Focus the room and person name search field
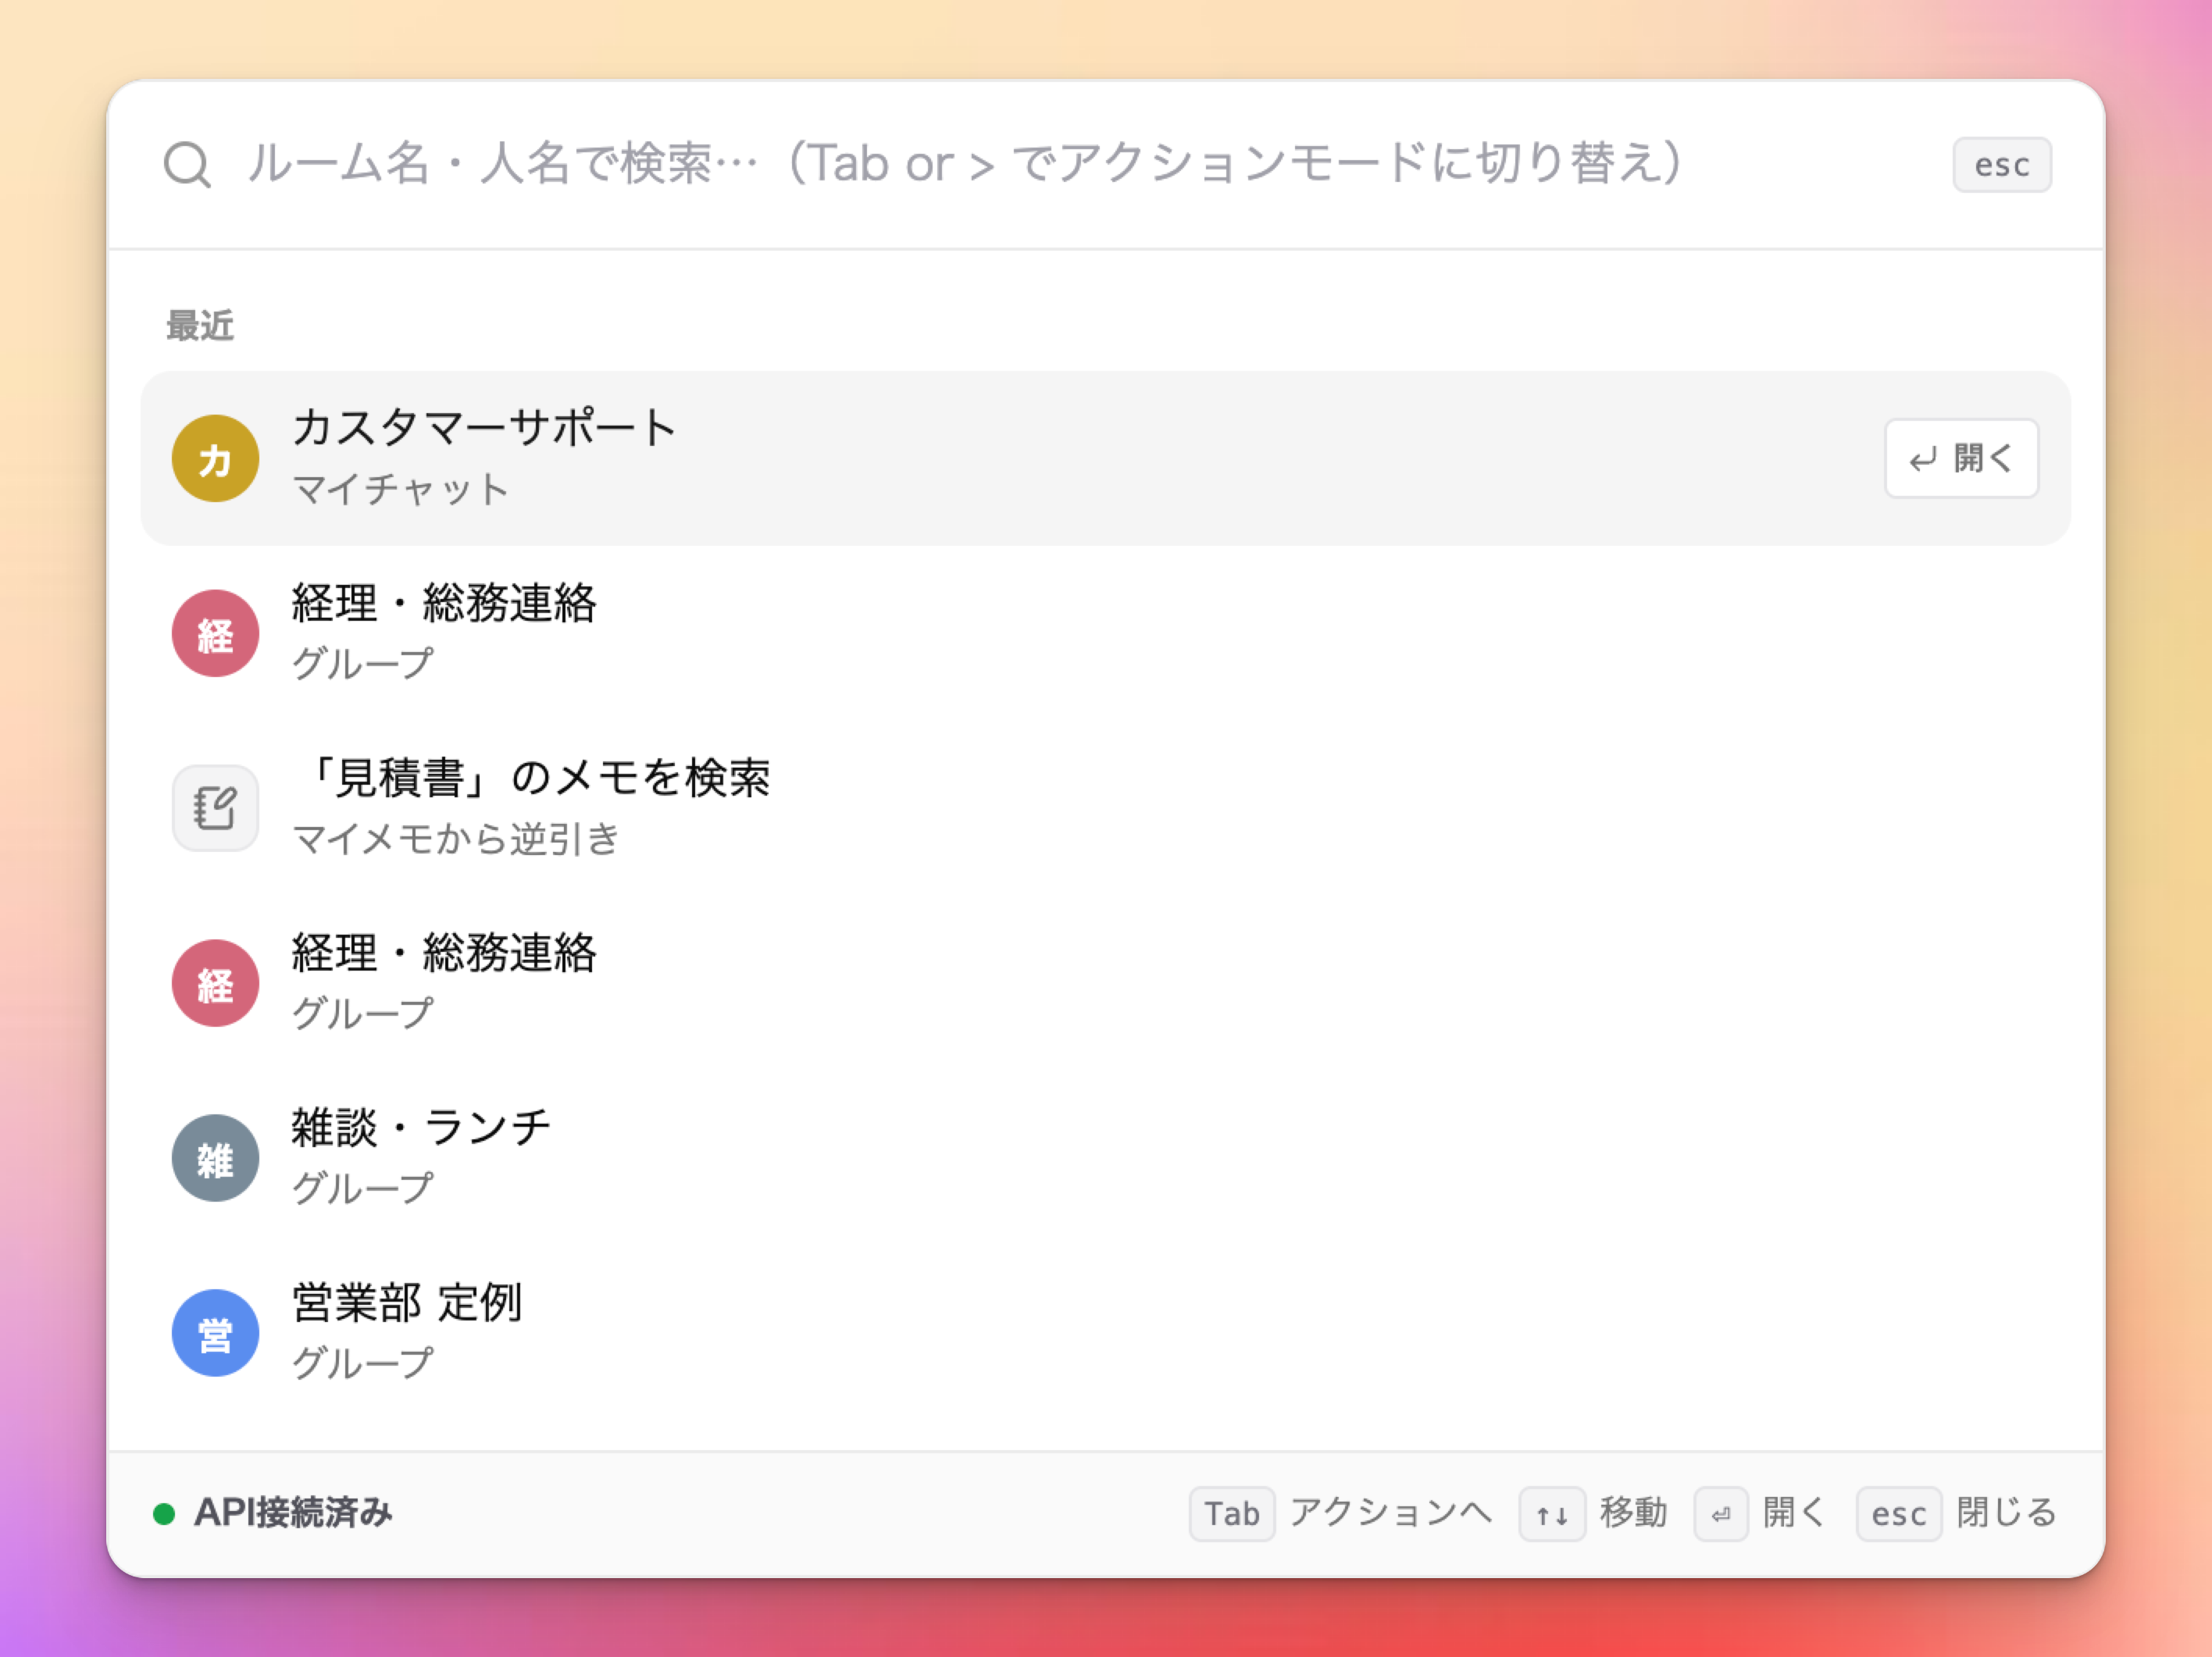This screenshot has width=2212, height=1657. [1080, 164]
